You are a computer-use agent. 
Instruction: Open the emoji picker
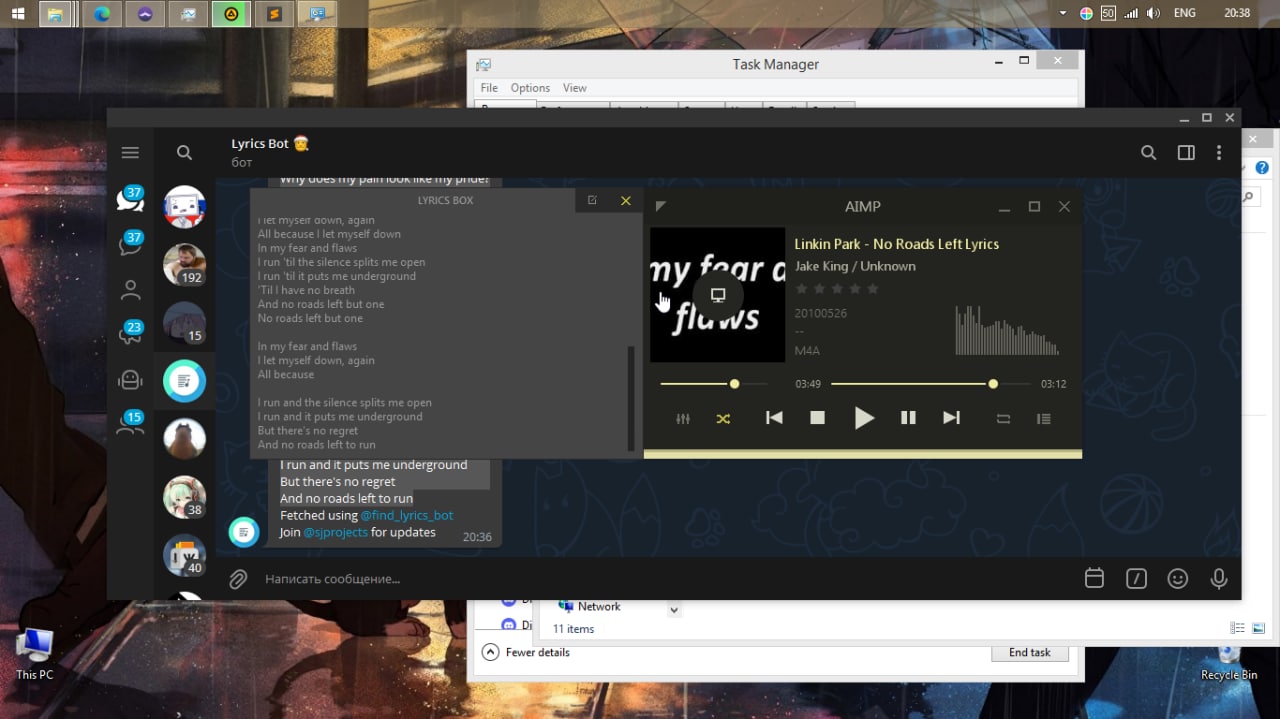(x=1178, y=578)
